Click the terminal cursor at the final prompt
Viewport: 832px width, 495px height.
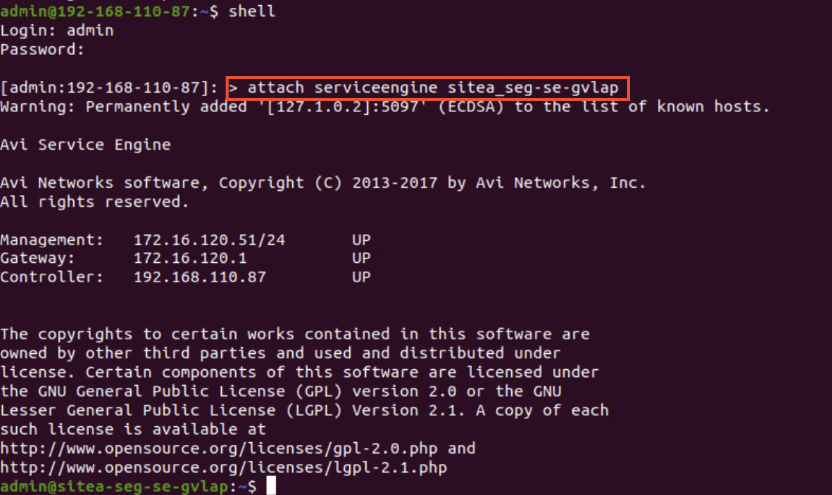click(270, 486)
